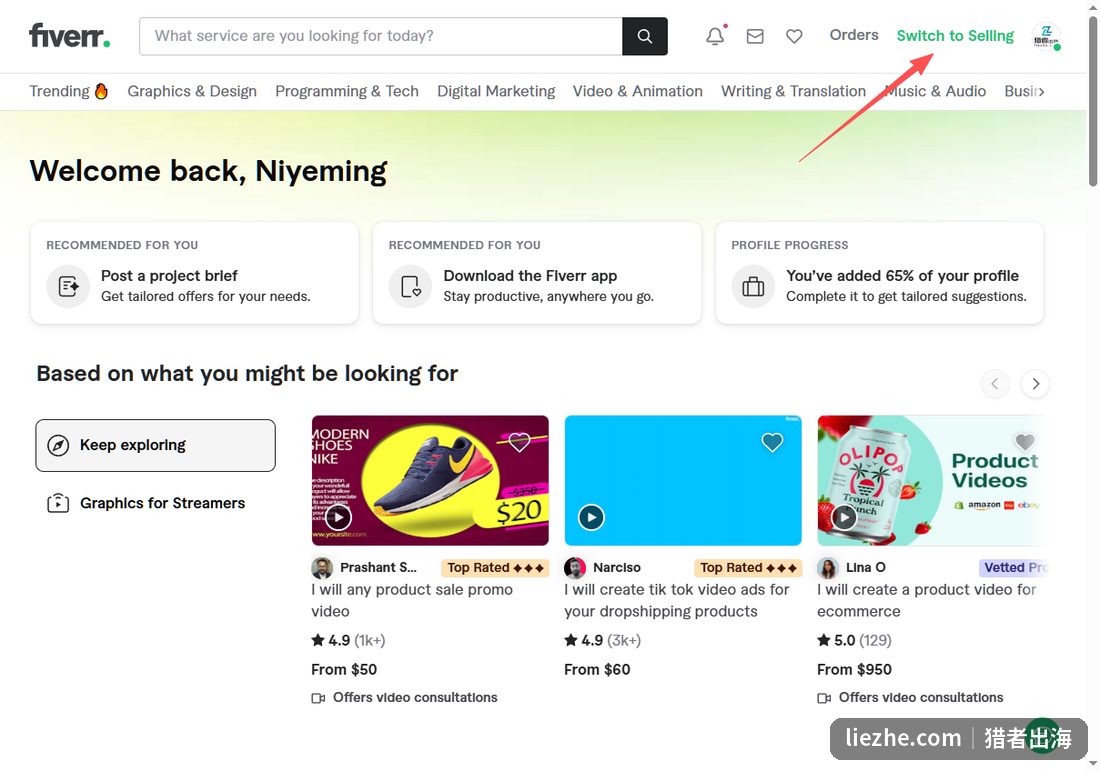Image resolution: width=1100 pixels, height=772 pixels.
Task: Click 'From $60' price text
Action: [x=597, y=670]
